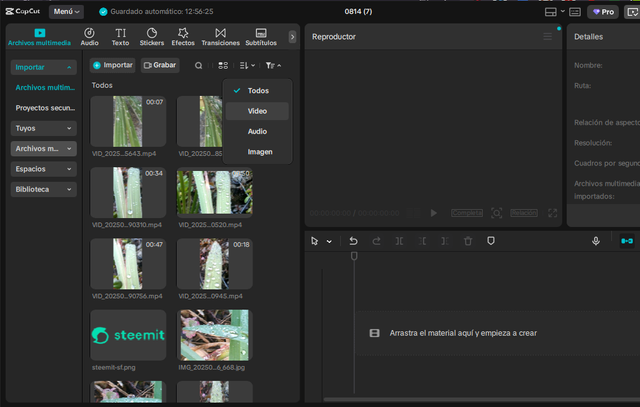Toggle the grid view icon
The image size is (640, 407).
point(223,65)
